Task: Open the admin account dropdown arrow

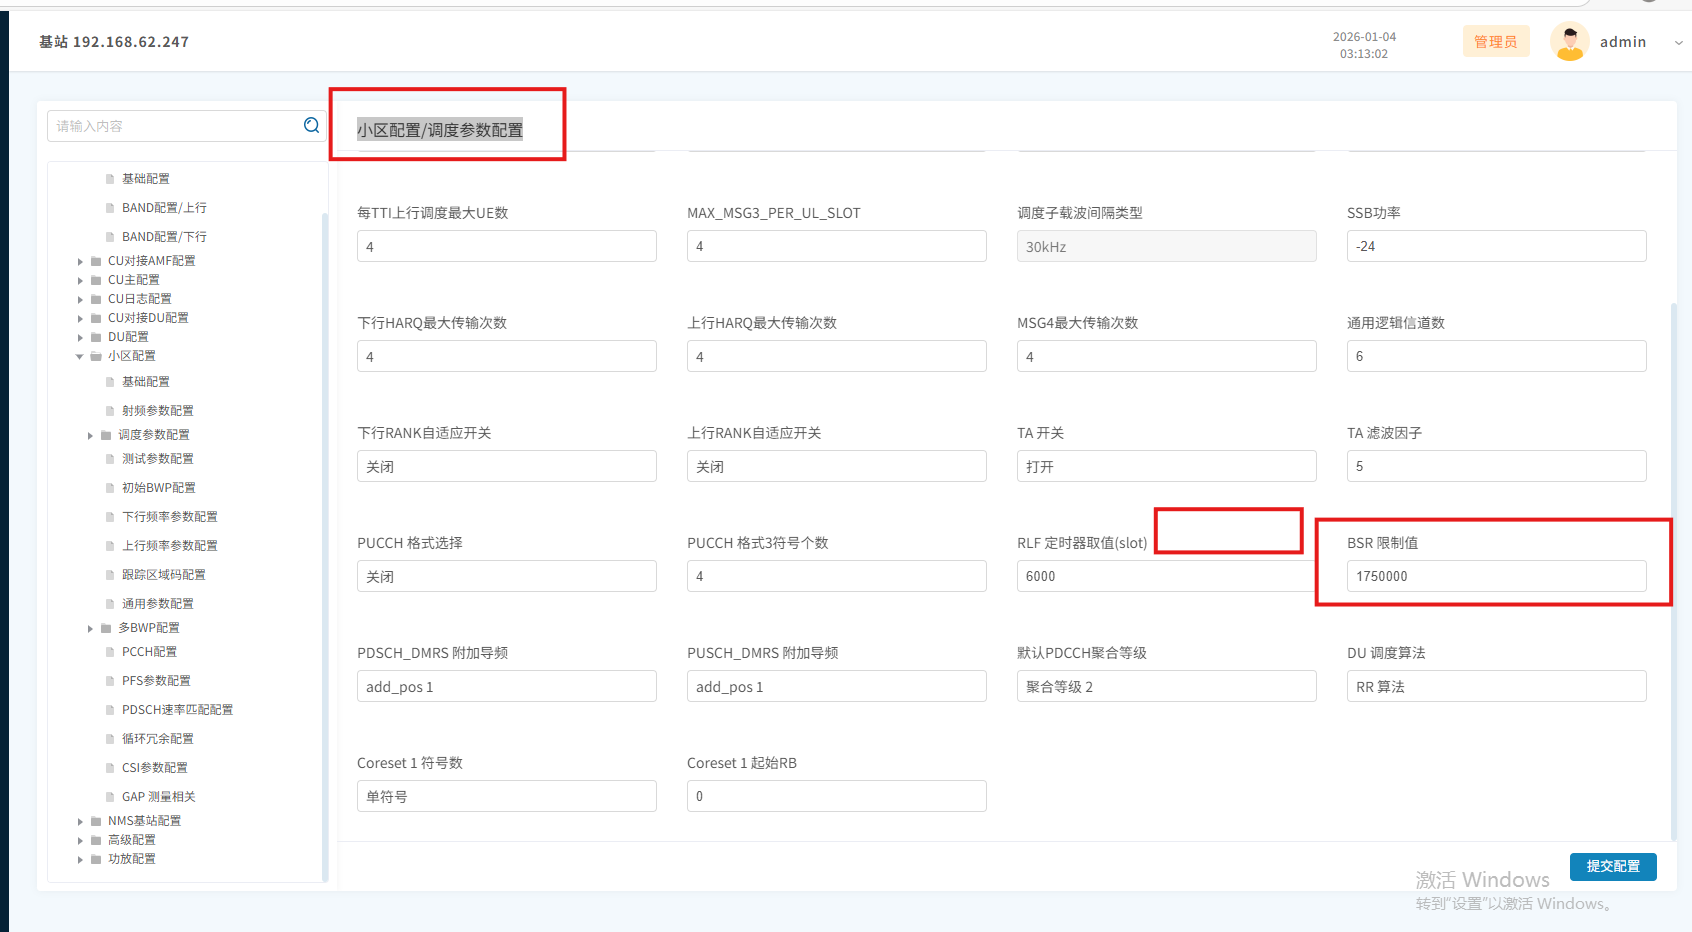Action: click(x=1678, y=42)
